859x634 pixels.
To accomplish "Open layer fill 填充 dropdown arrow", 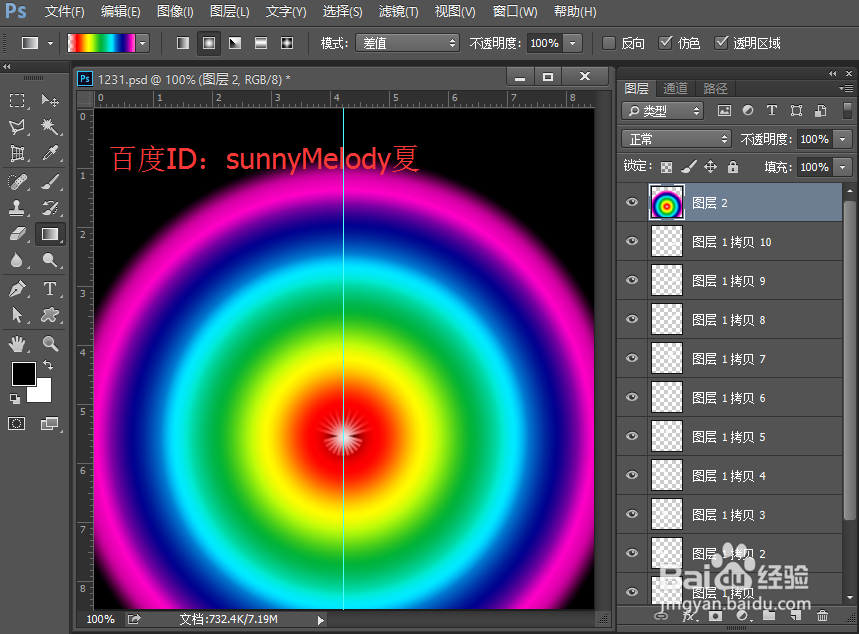I will pos(843,167).
